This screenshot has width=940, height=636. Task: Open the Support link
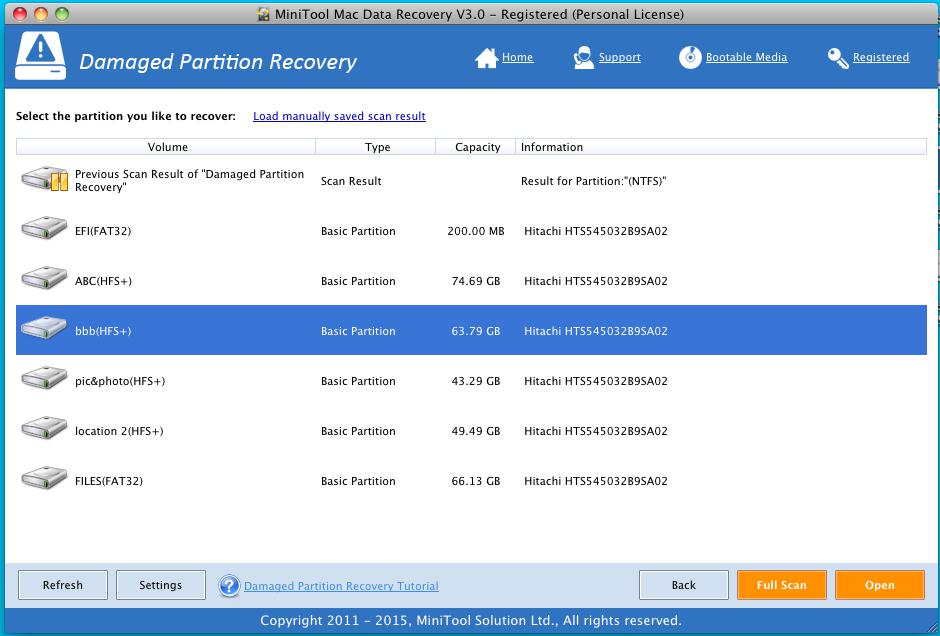pyautogui.click(x=620, y=58)
